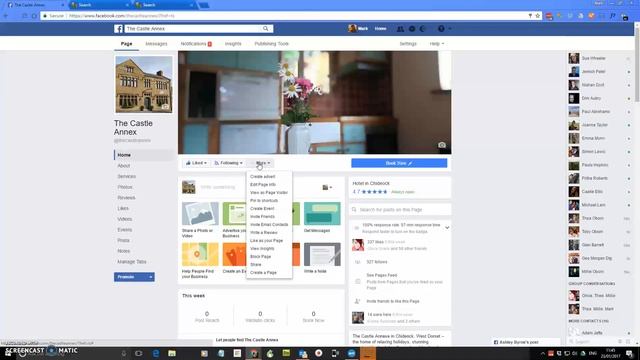The width and height of the screenshot is (640, 360).
Task: Open the Messenger icon in top bar
Action: click(x=412, y=29)
